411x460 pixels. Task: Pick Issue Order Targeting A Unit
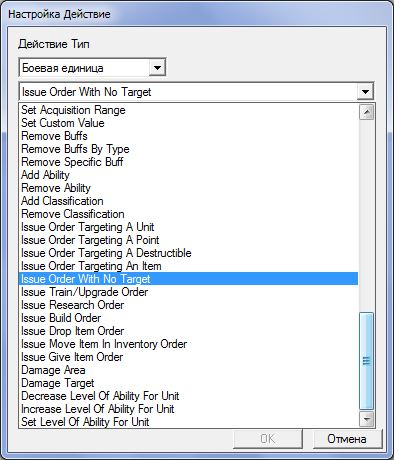pyautogui.click(x=87, y=227)
